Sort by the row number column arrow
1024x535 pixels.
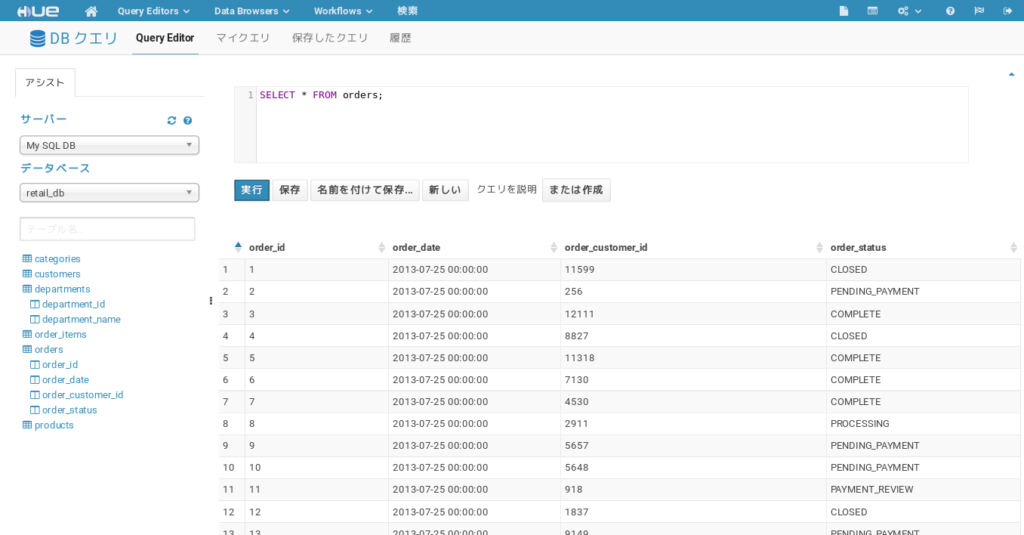click(238, 247)
